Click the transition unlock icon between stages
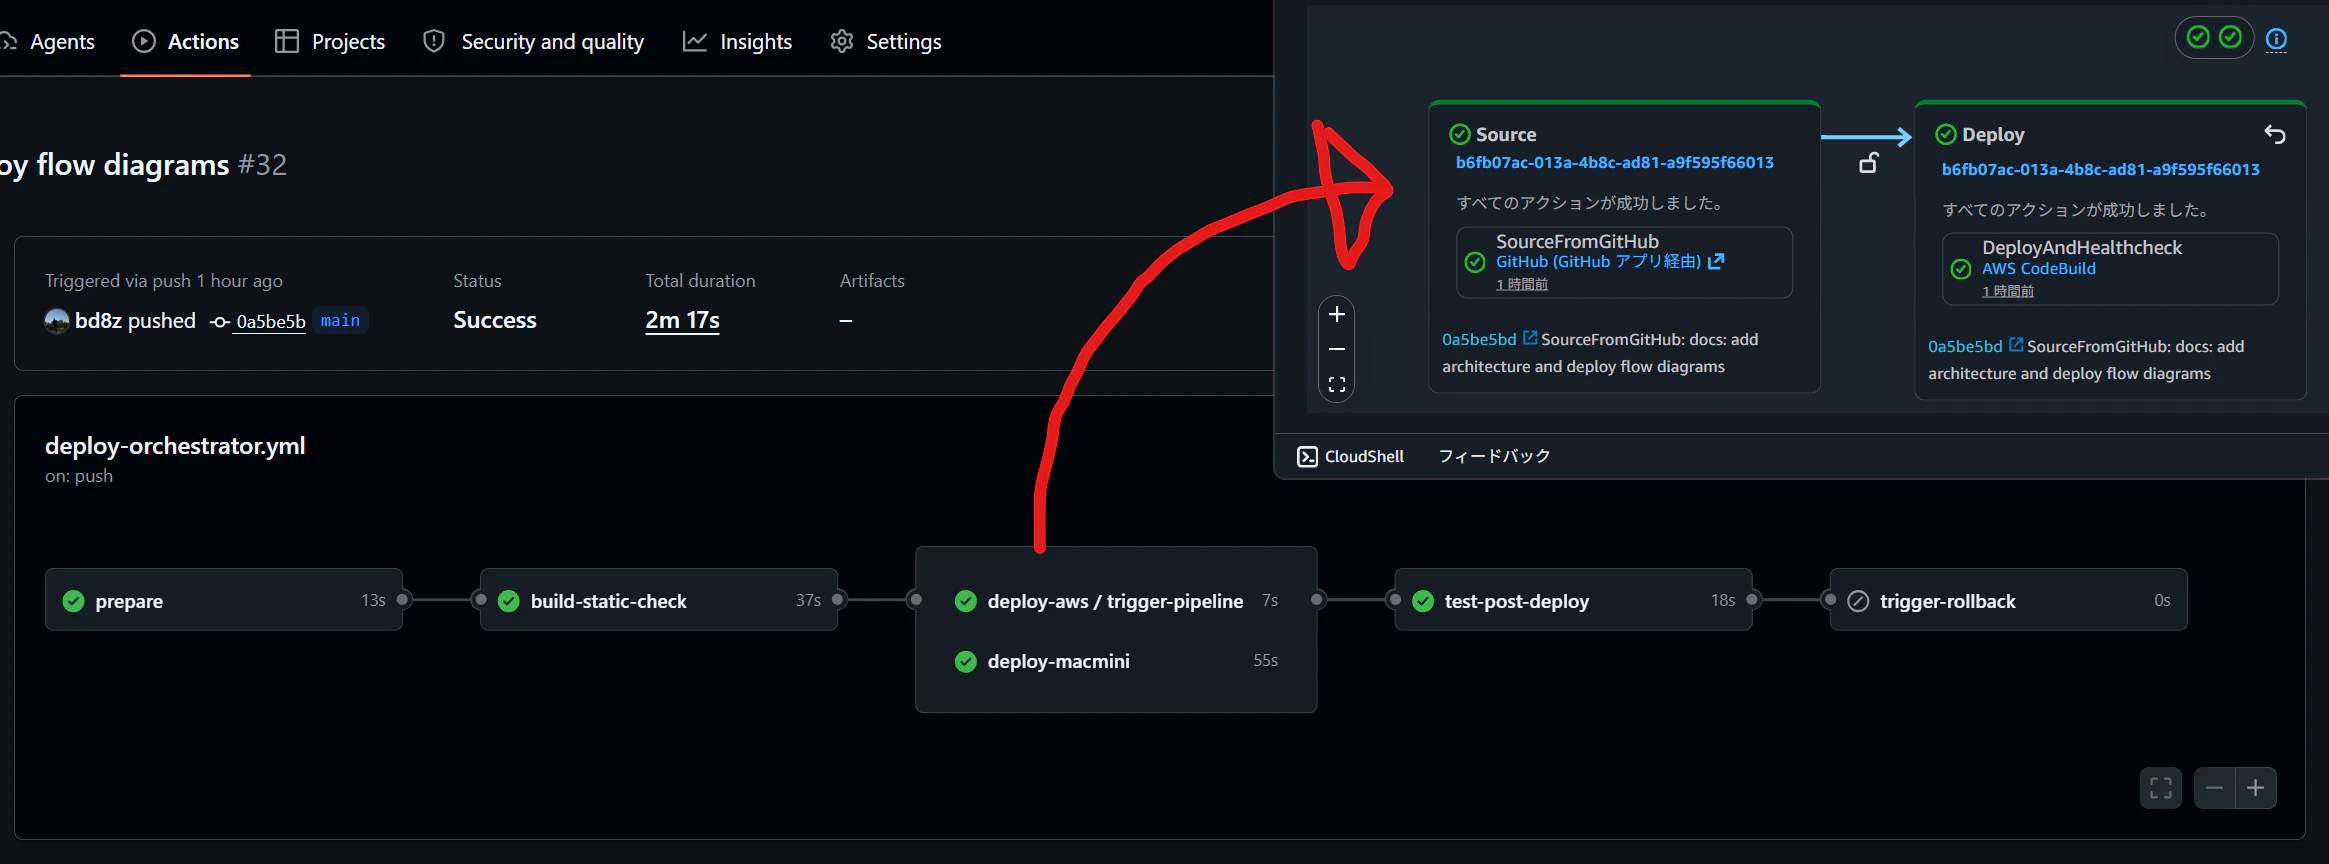This screenshot has width=2329, height=864. [1868, 163]
